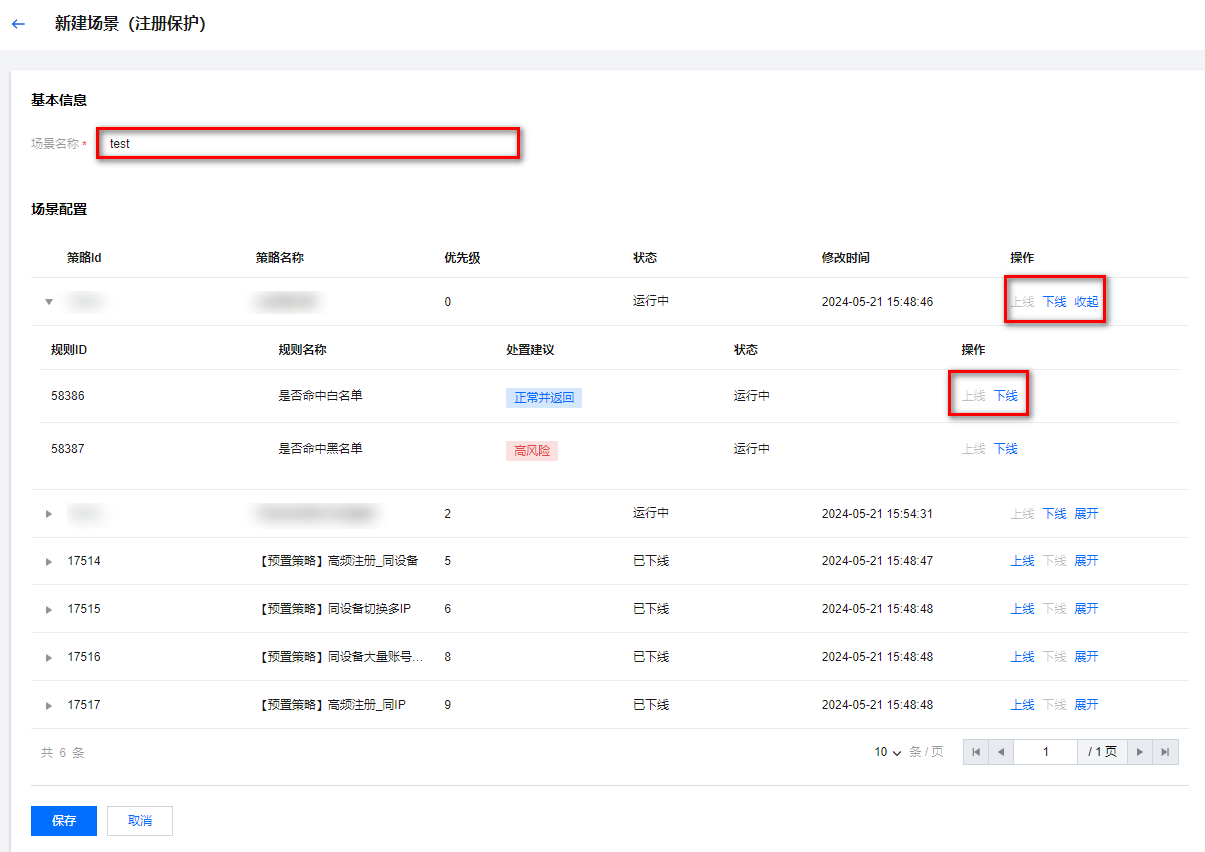Image resolution: width=1205 pixels, height=852 pixels.
Task: Jump to last page arrow
Action: click(1165, 752)
